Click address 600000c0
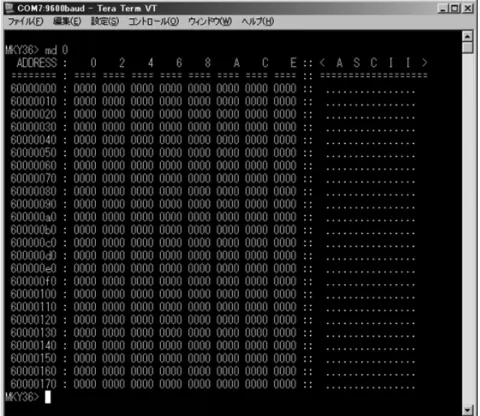Image resolution: width=480 pixels, height=416 pixels. pos(33,243)
